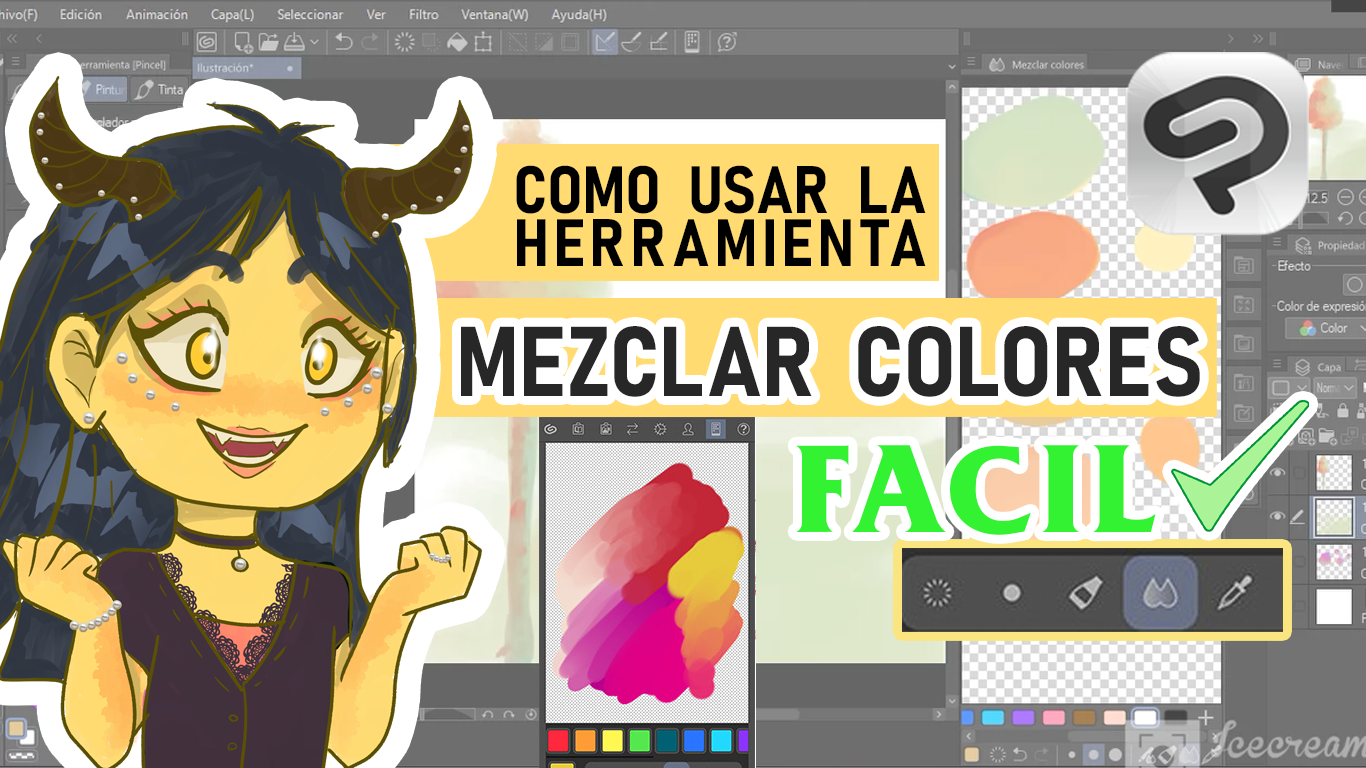
Task: Open the Clip Studio launcher icon in command bar
Action: click(x=207, y=42)
